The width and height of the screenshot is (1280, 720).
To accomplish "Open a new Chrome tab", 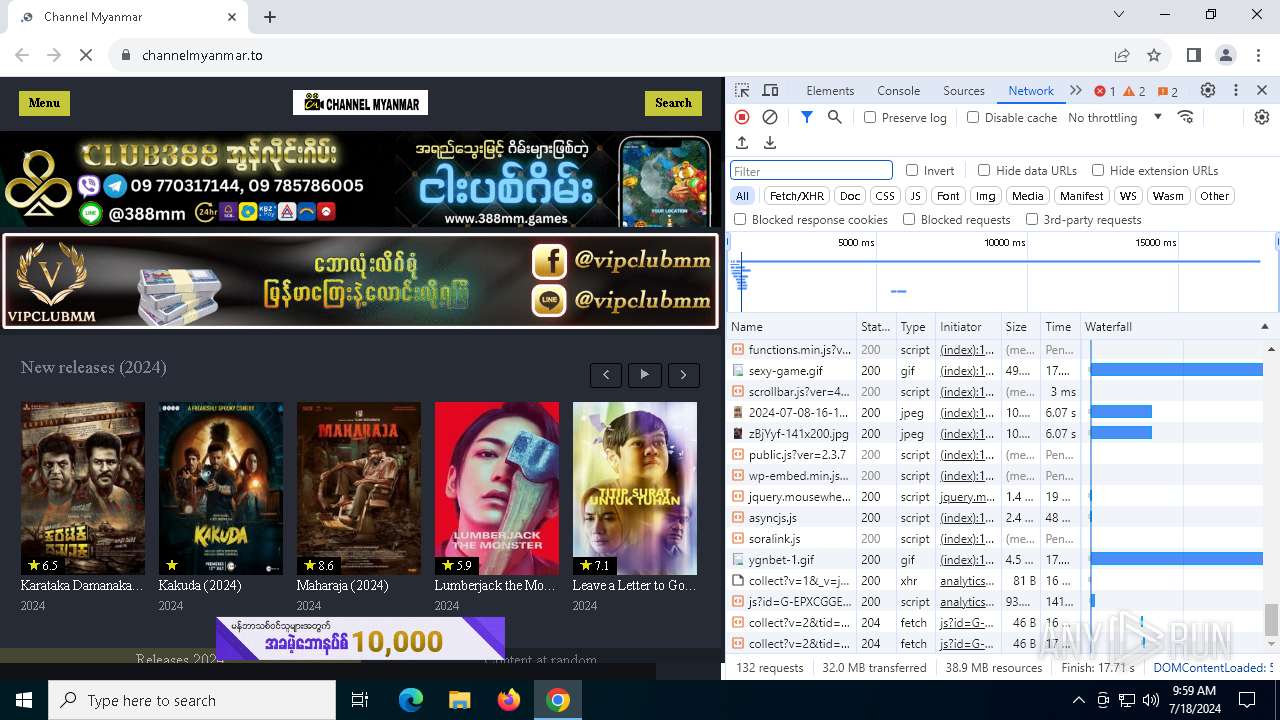I will (x=270, y=17).
